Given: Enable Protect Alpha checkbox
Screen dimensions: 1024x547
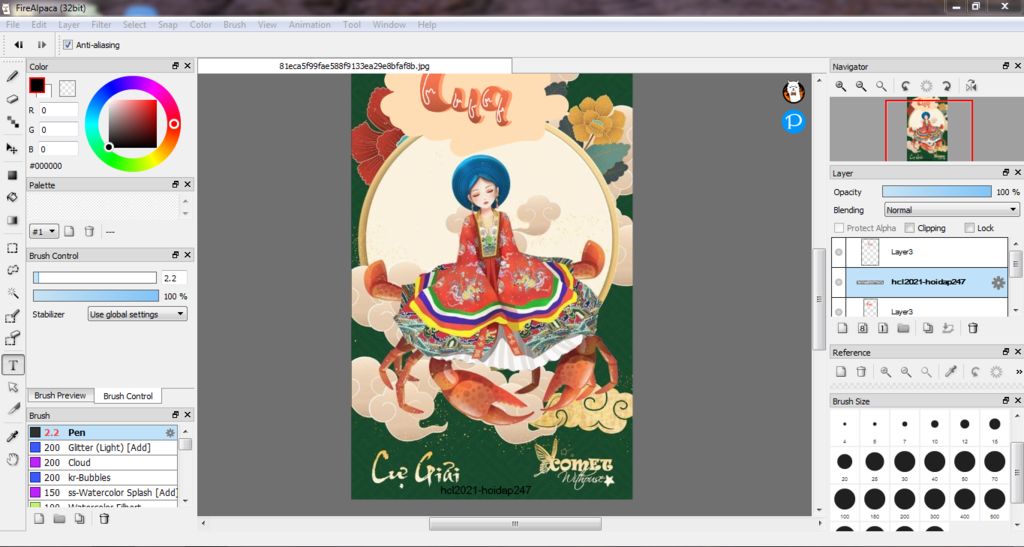Looking at the screenshot, I should pyautogui.click(x=839, y=228).
